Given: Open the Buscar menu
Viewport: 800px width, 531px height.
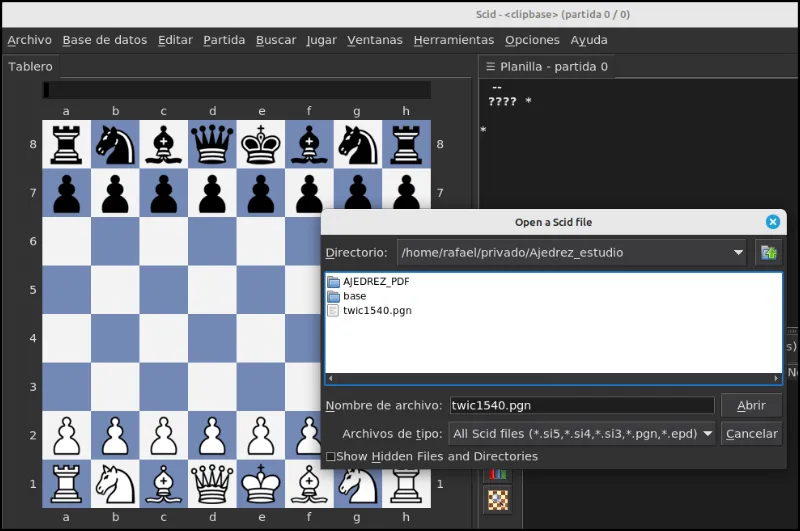Looking at the screenshot, I should click(x=276, y=40).
